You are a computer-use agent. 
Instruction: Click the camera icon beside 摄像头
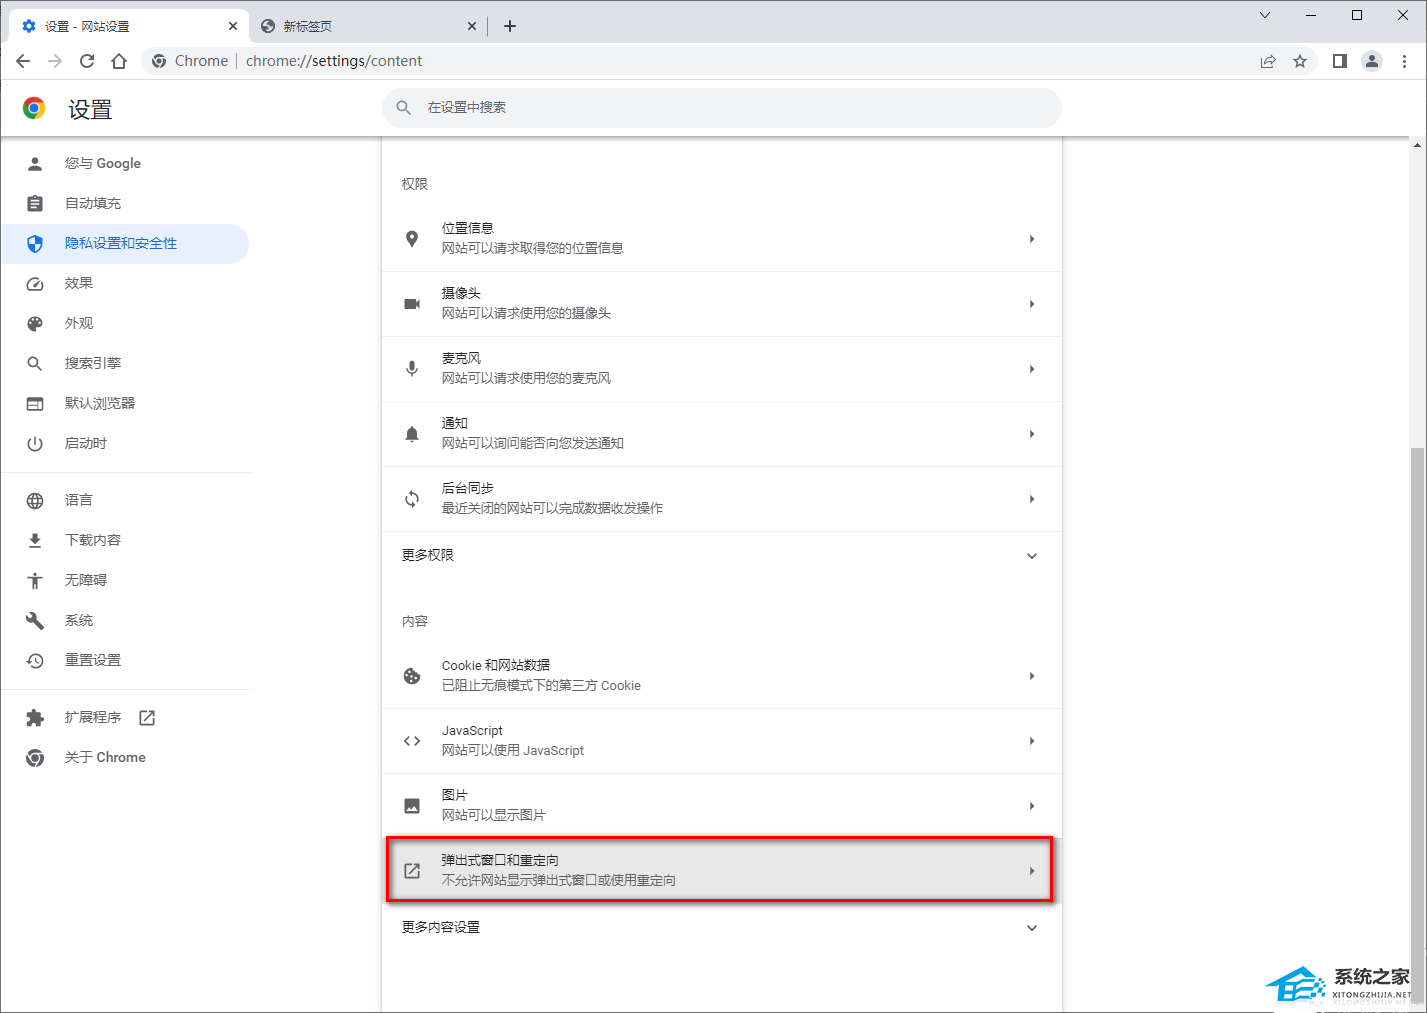click(x=412, y=304)
